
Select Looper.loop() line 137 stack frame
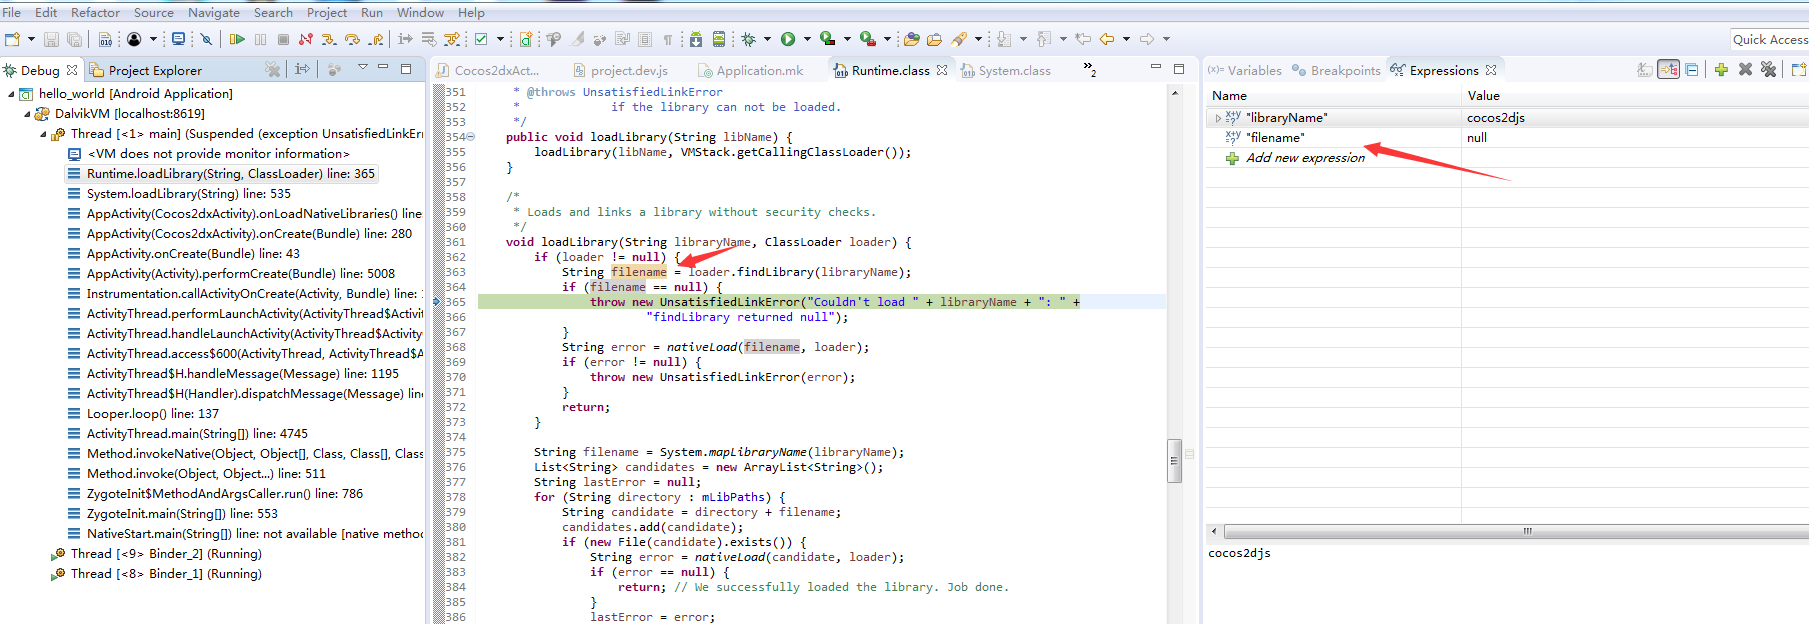click(153, 414)
